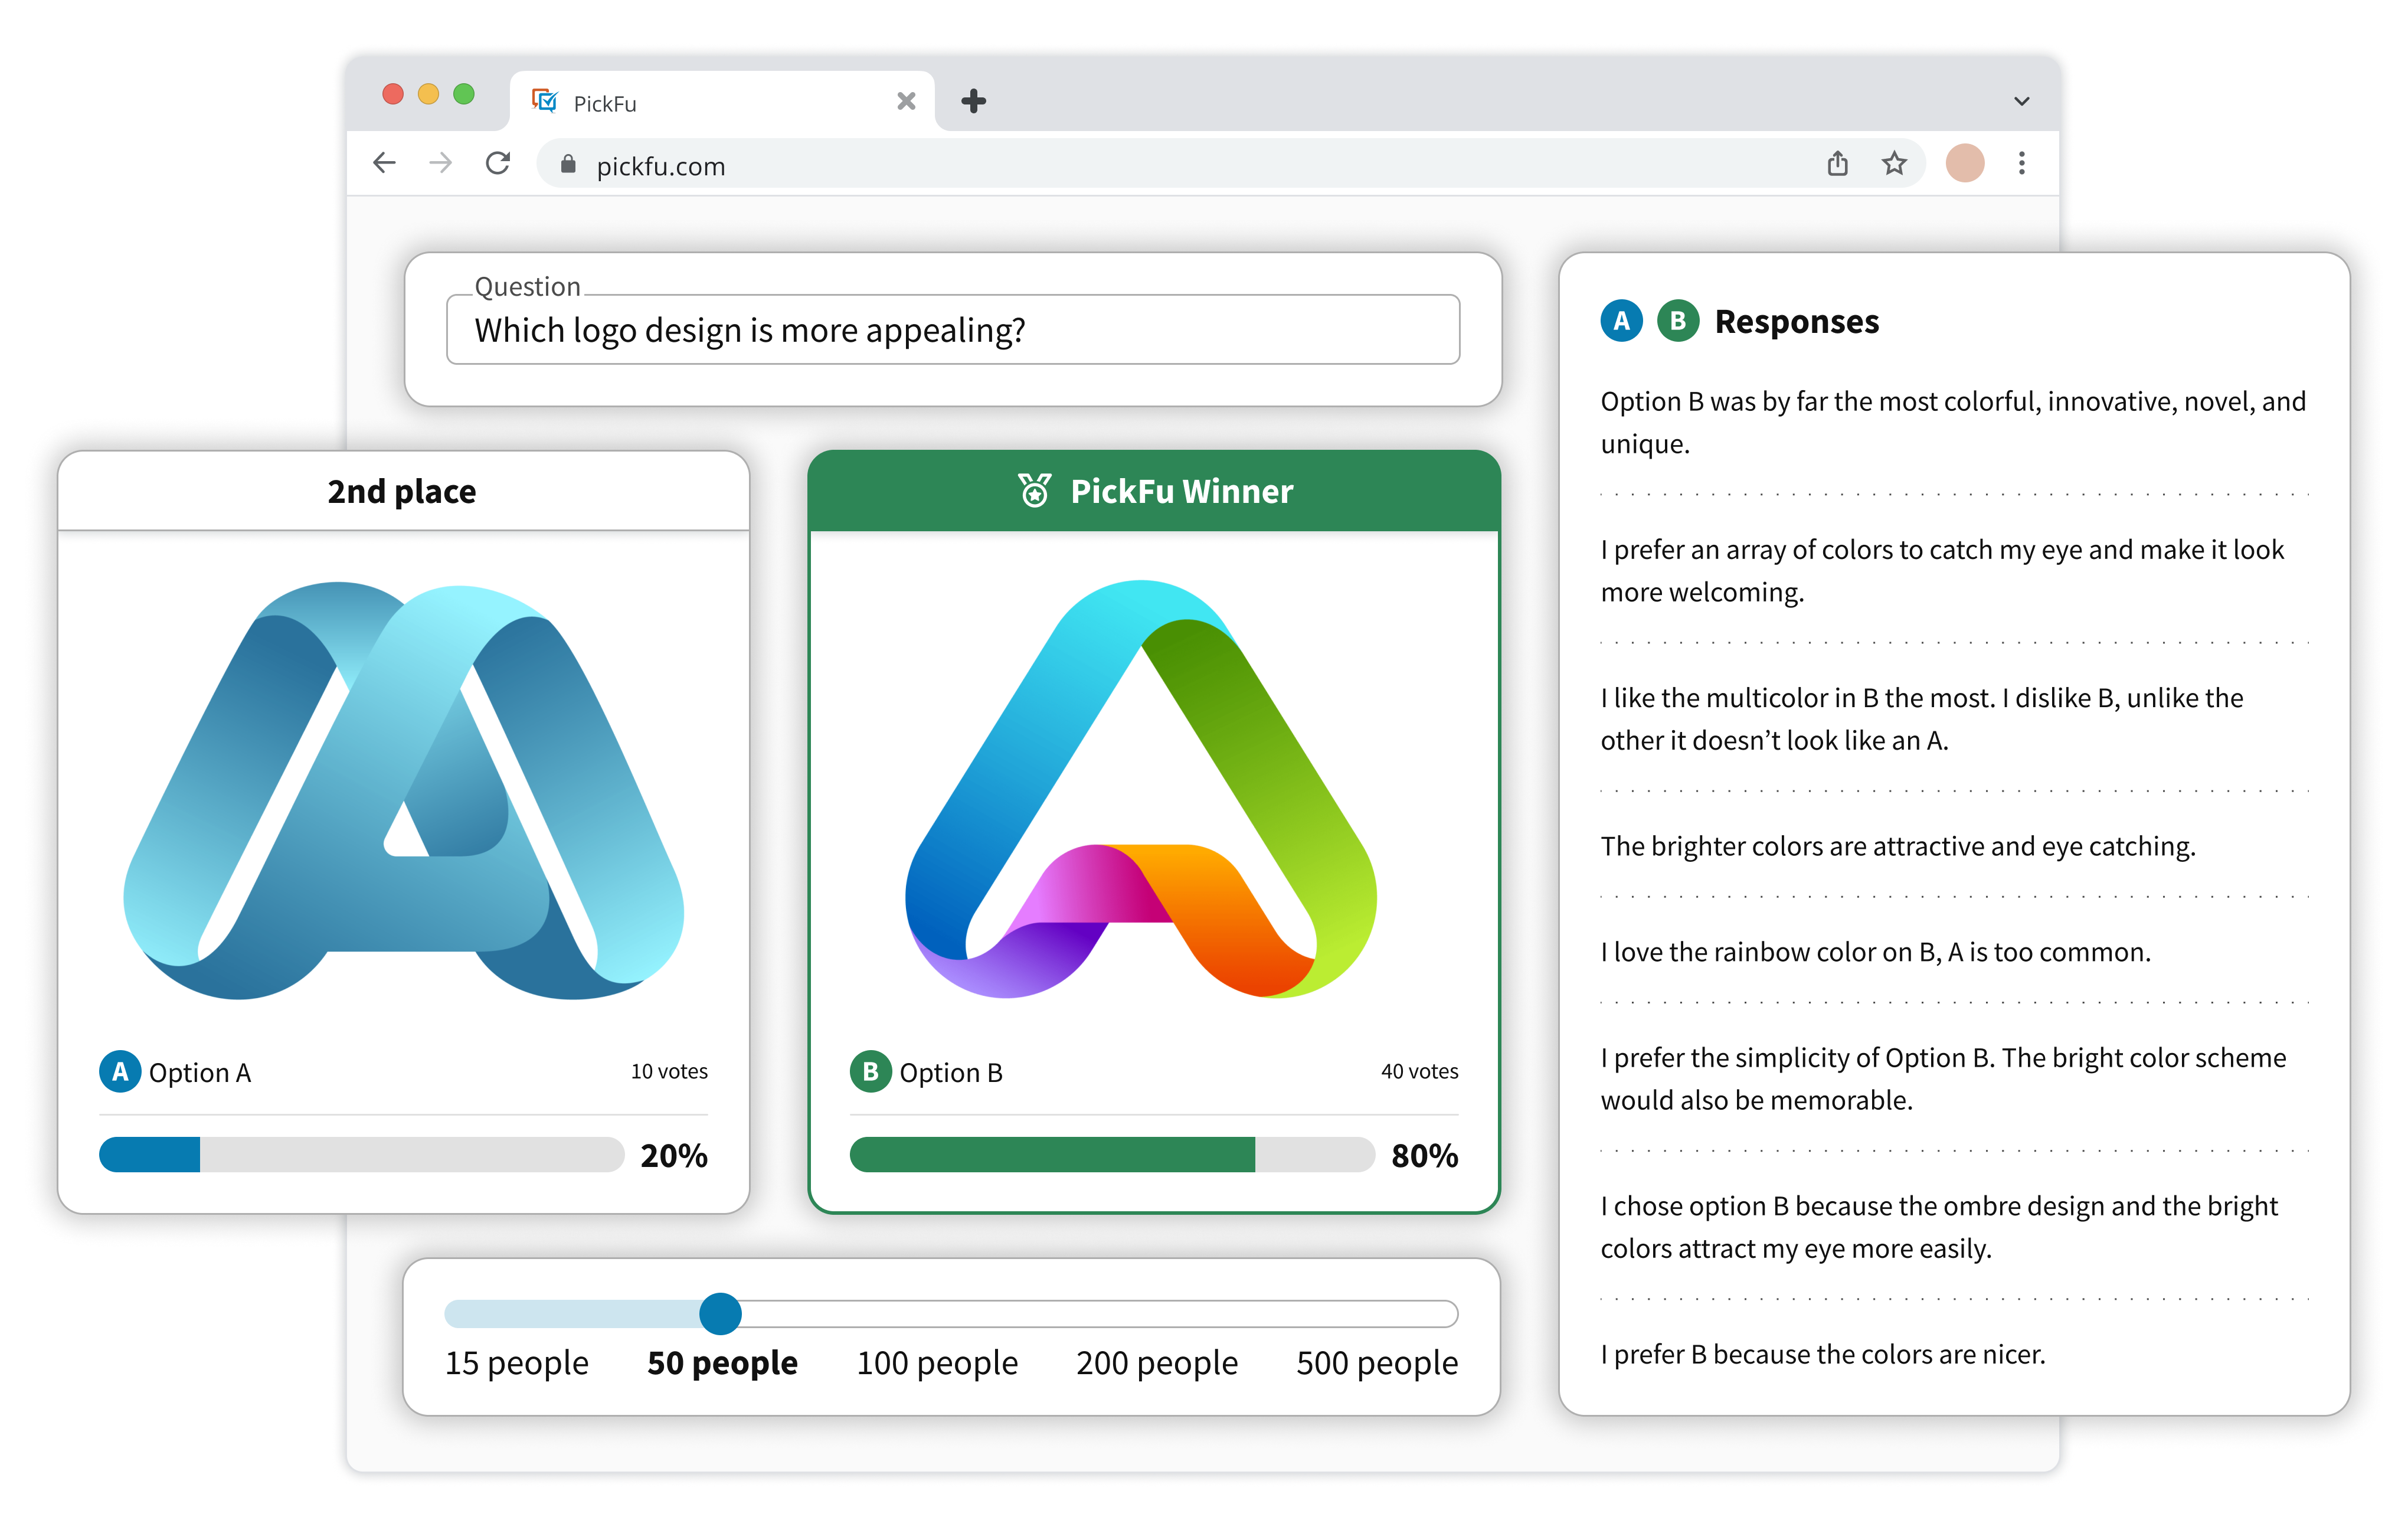The height and width of the screenshot is (1530, 2408).
Task: Click the green B badge in Responses
Action: point(1678,321)
